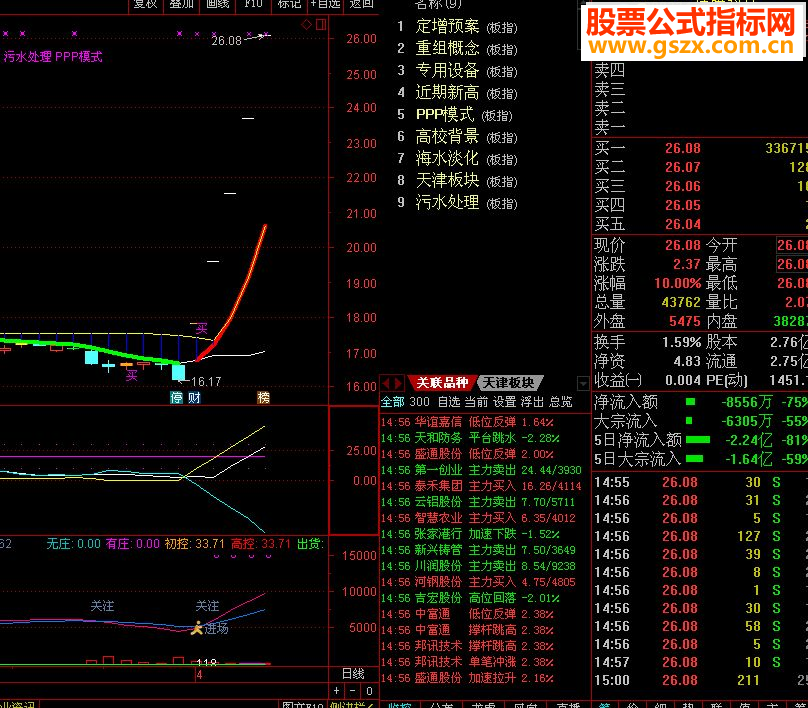Viewport: 808px width, 708px height.
Task: Click the 榜 marker under the chart
Action: coord(263,397)
